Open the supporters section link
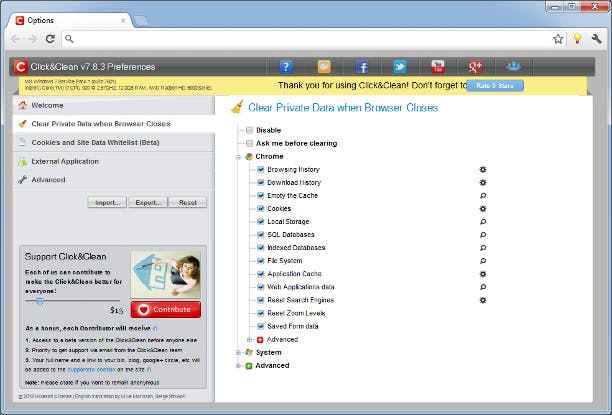The height and width of the screenshot is (415, 612). click(91, 369)
